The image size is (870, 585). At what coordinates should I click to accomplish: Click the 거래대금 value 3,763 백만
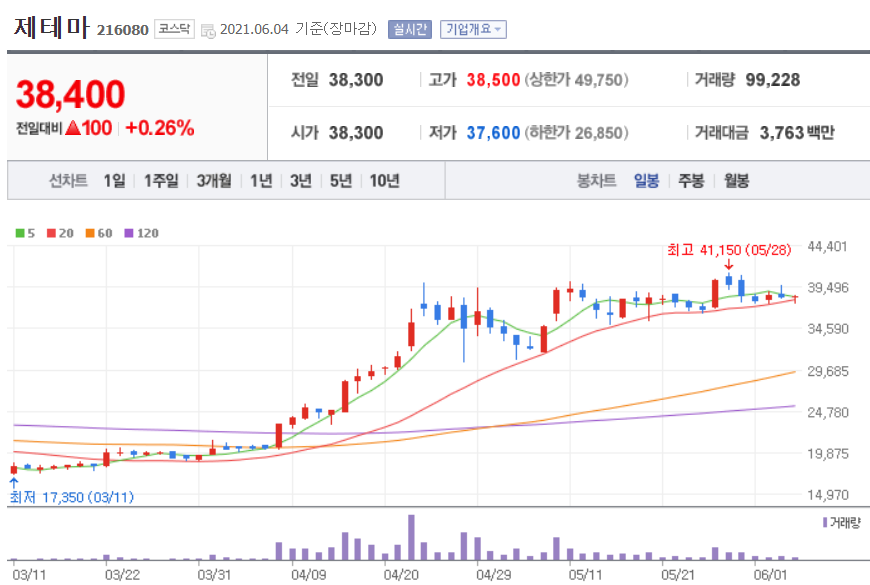click(797, 133)
